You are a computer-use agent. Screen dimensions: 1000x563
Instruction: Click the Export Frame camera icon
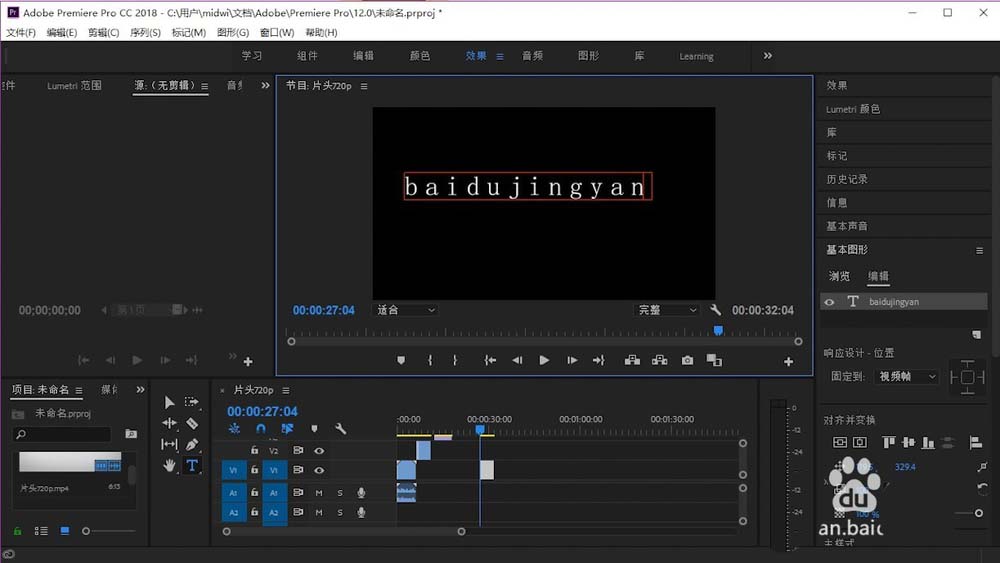[687, 360]
